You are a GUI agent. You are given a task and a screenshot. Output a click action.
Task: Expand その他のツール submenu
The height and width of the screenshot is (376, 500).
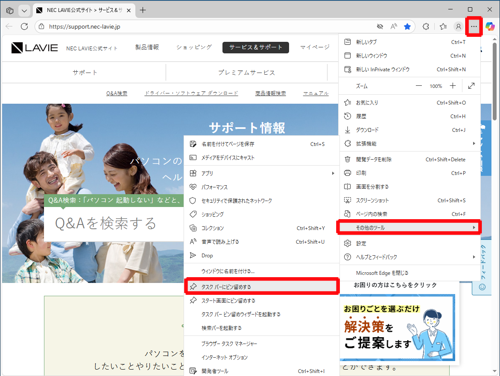[409, 228]
